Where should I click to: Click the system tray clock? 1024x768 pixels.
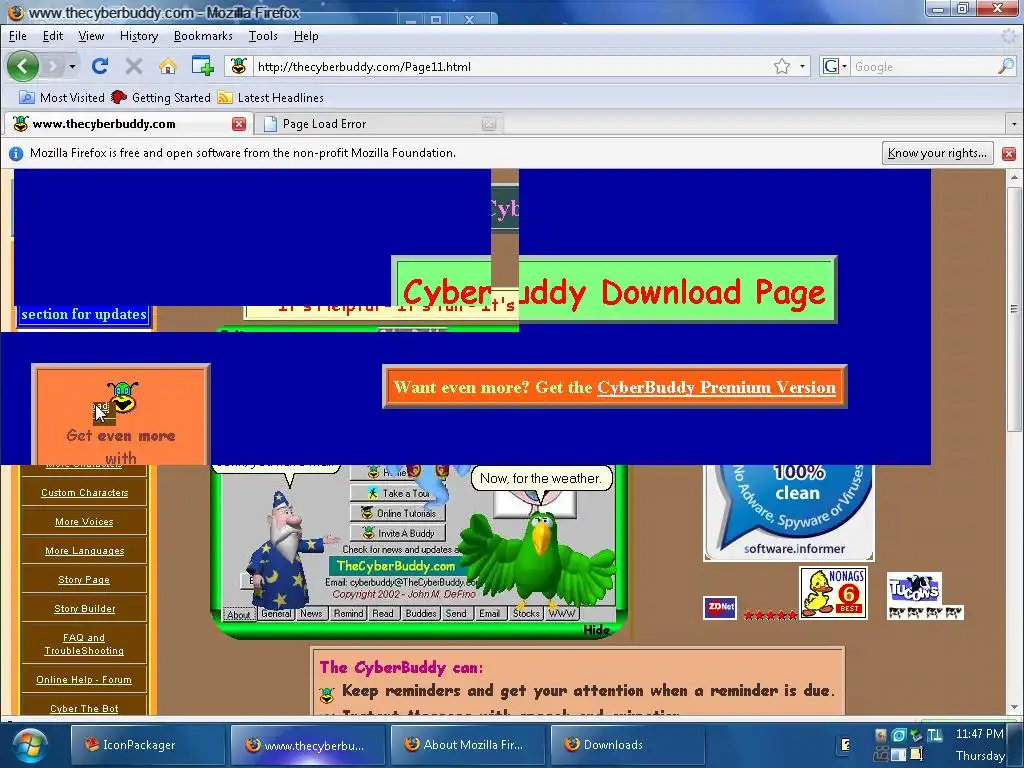[x=979, y=744]
